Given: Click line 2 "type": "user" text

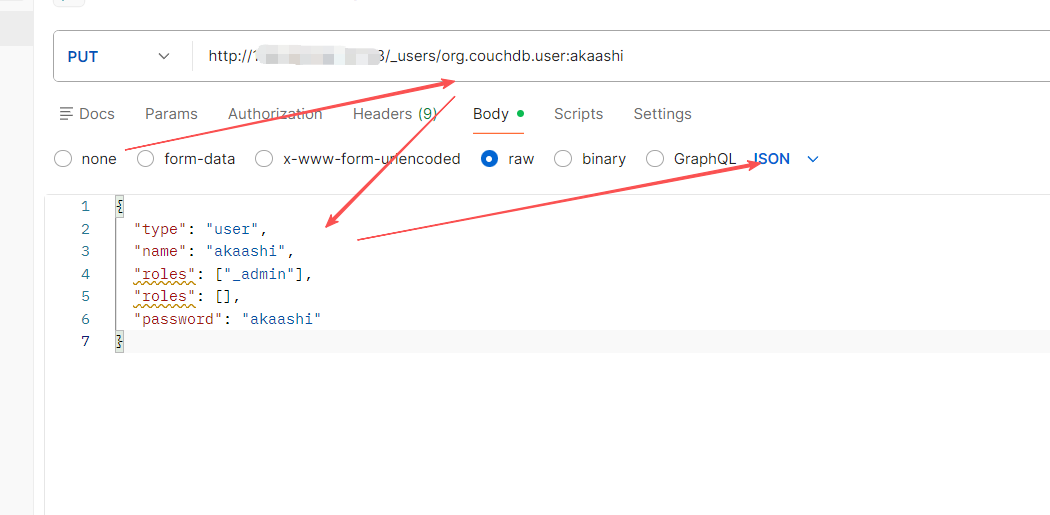Looking at the screenshot, I should click(201, 230).
